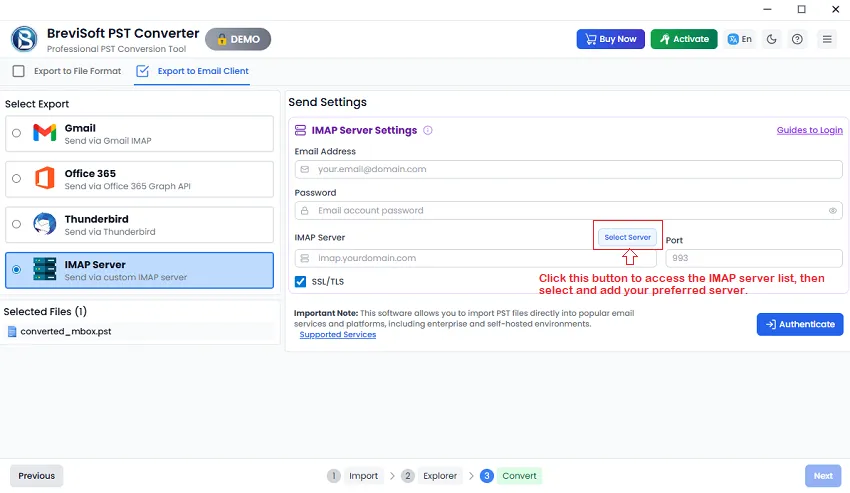
Task: Click the IMAP Server rack icon
Action: (44, 269)
